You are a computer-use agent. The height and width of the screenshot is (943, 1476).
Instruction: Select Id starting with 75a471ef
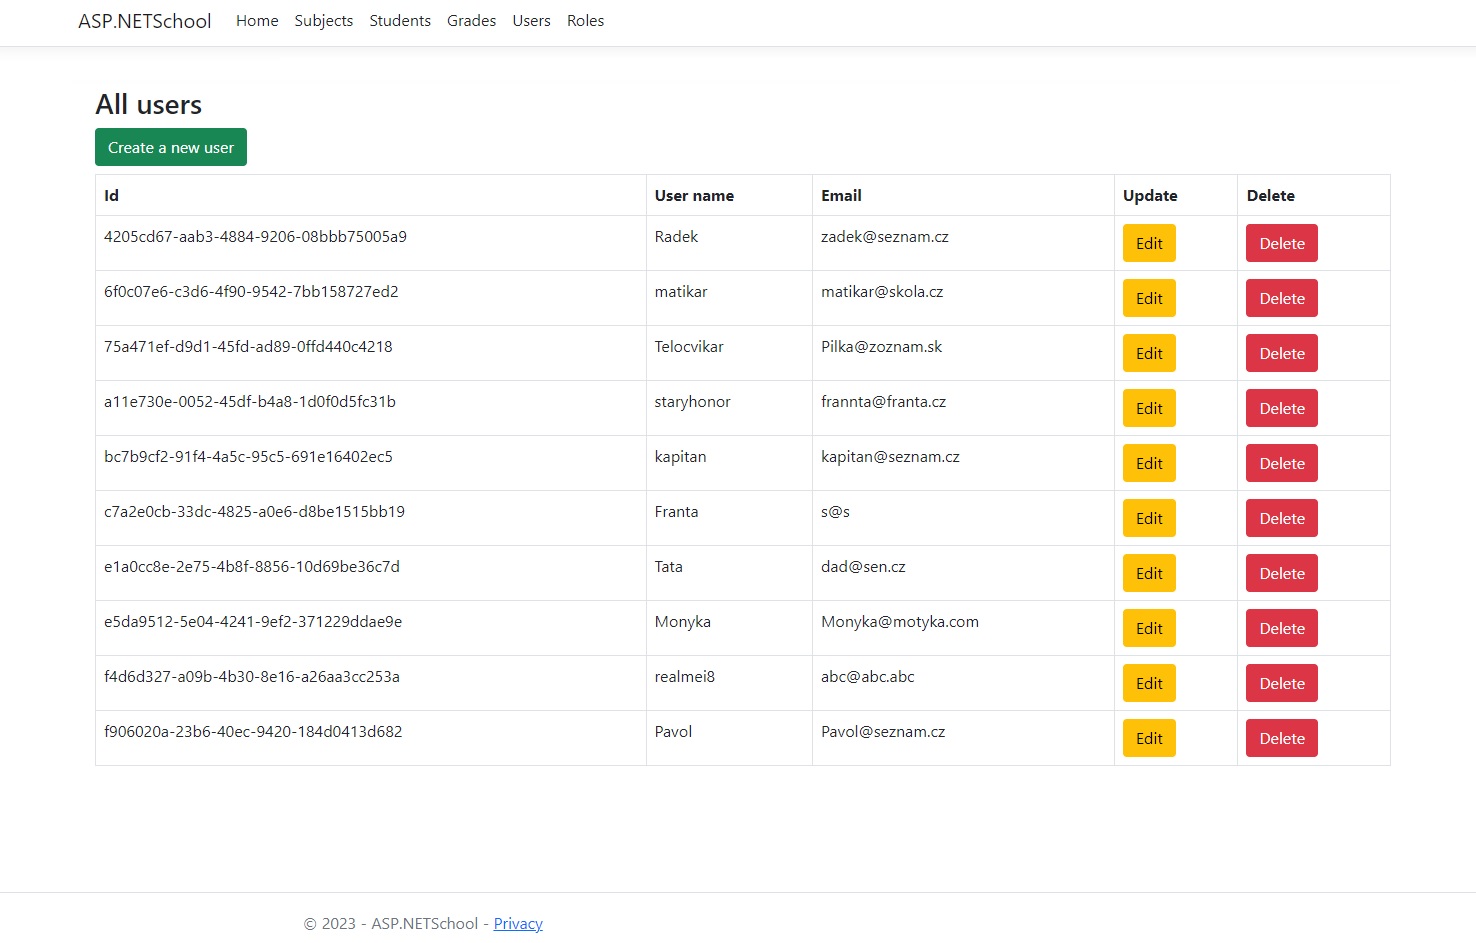click(248, 347)
